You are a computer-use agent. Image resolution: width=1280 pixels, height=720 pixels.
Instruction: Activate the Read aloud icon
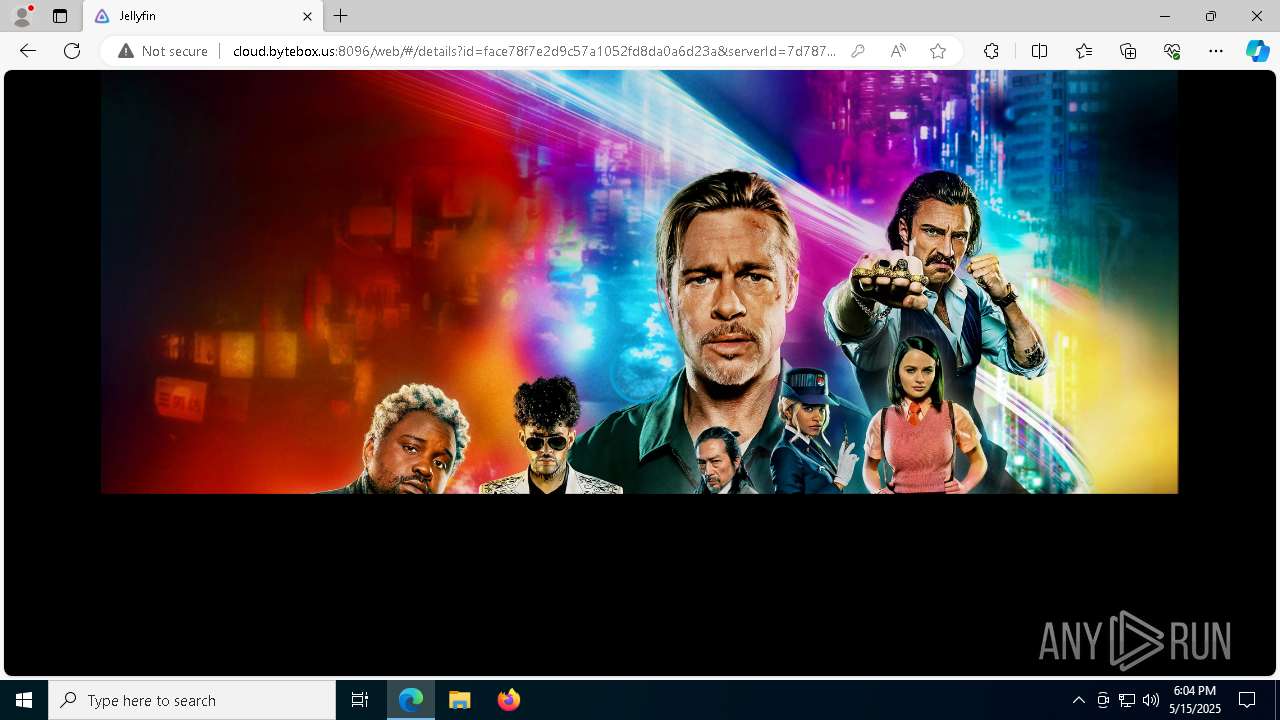click(x=898, y=51)
